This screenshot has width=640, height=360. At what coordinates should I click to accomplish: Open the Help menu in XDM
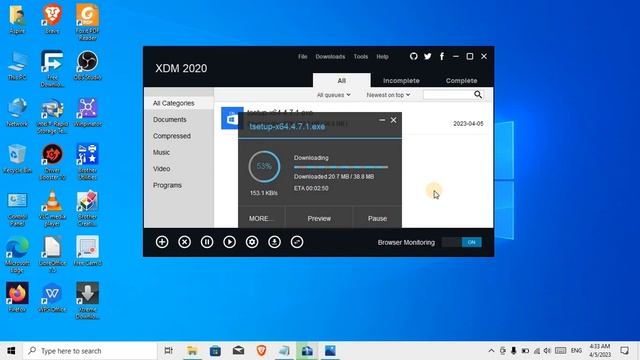382,56
